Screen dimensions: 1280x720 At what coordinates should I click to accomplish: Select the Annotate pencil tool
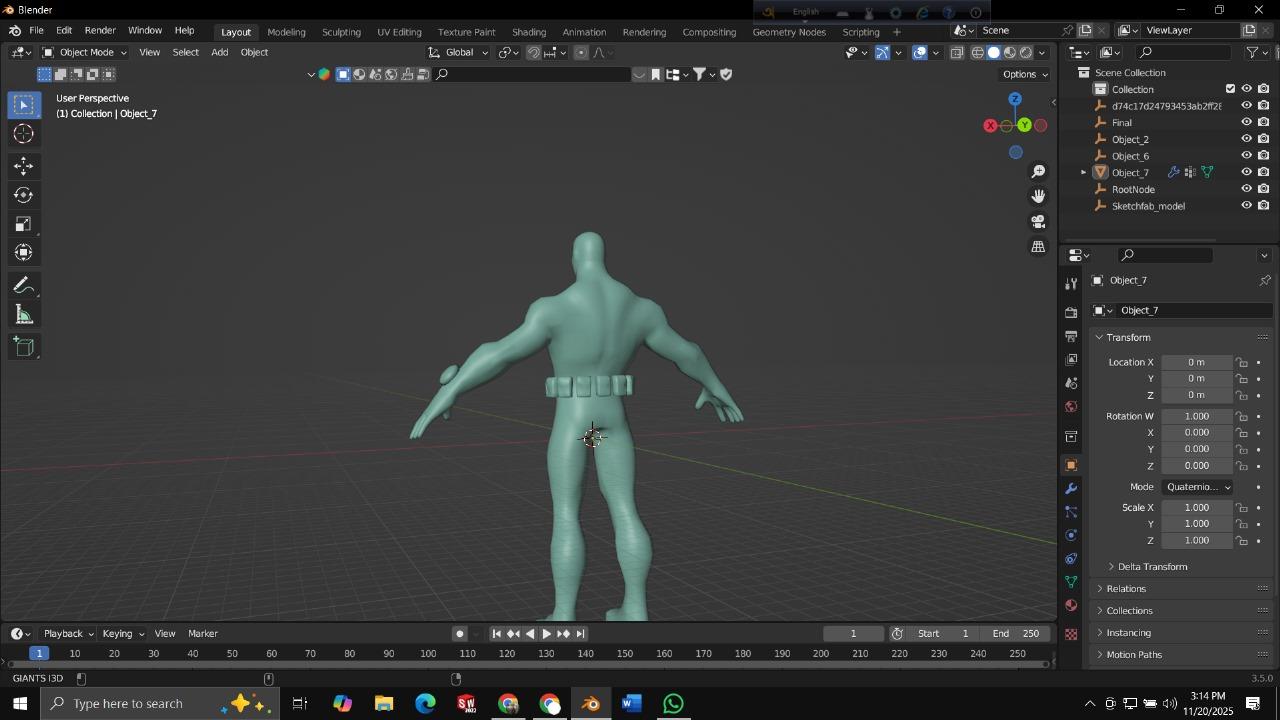pos(24,286)
